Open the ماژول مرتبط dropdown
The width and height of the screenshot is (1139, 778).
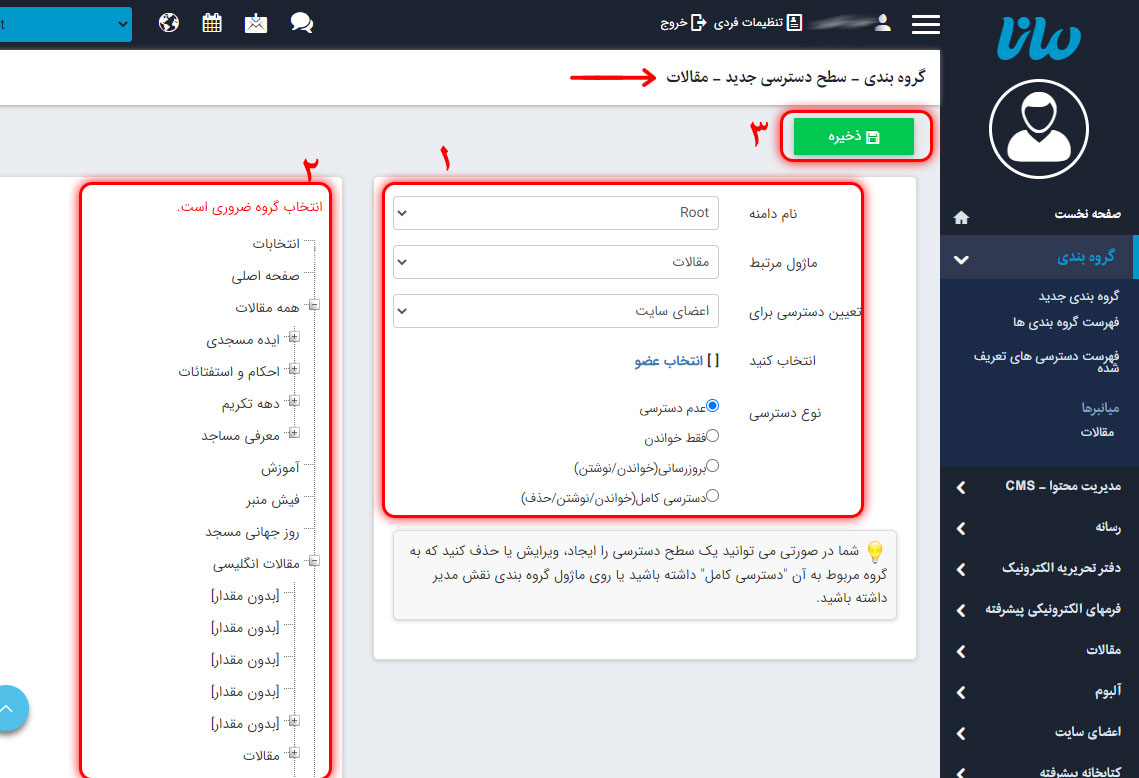[555, 262]
